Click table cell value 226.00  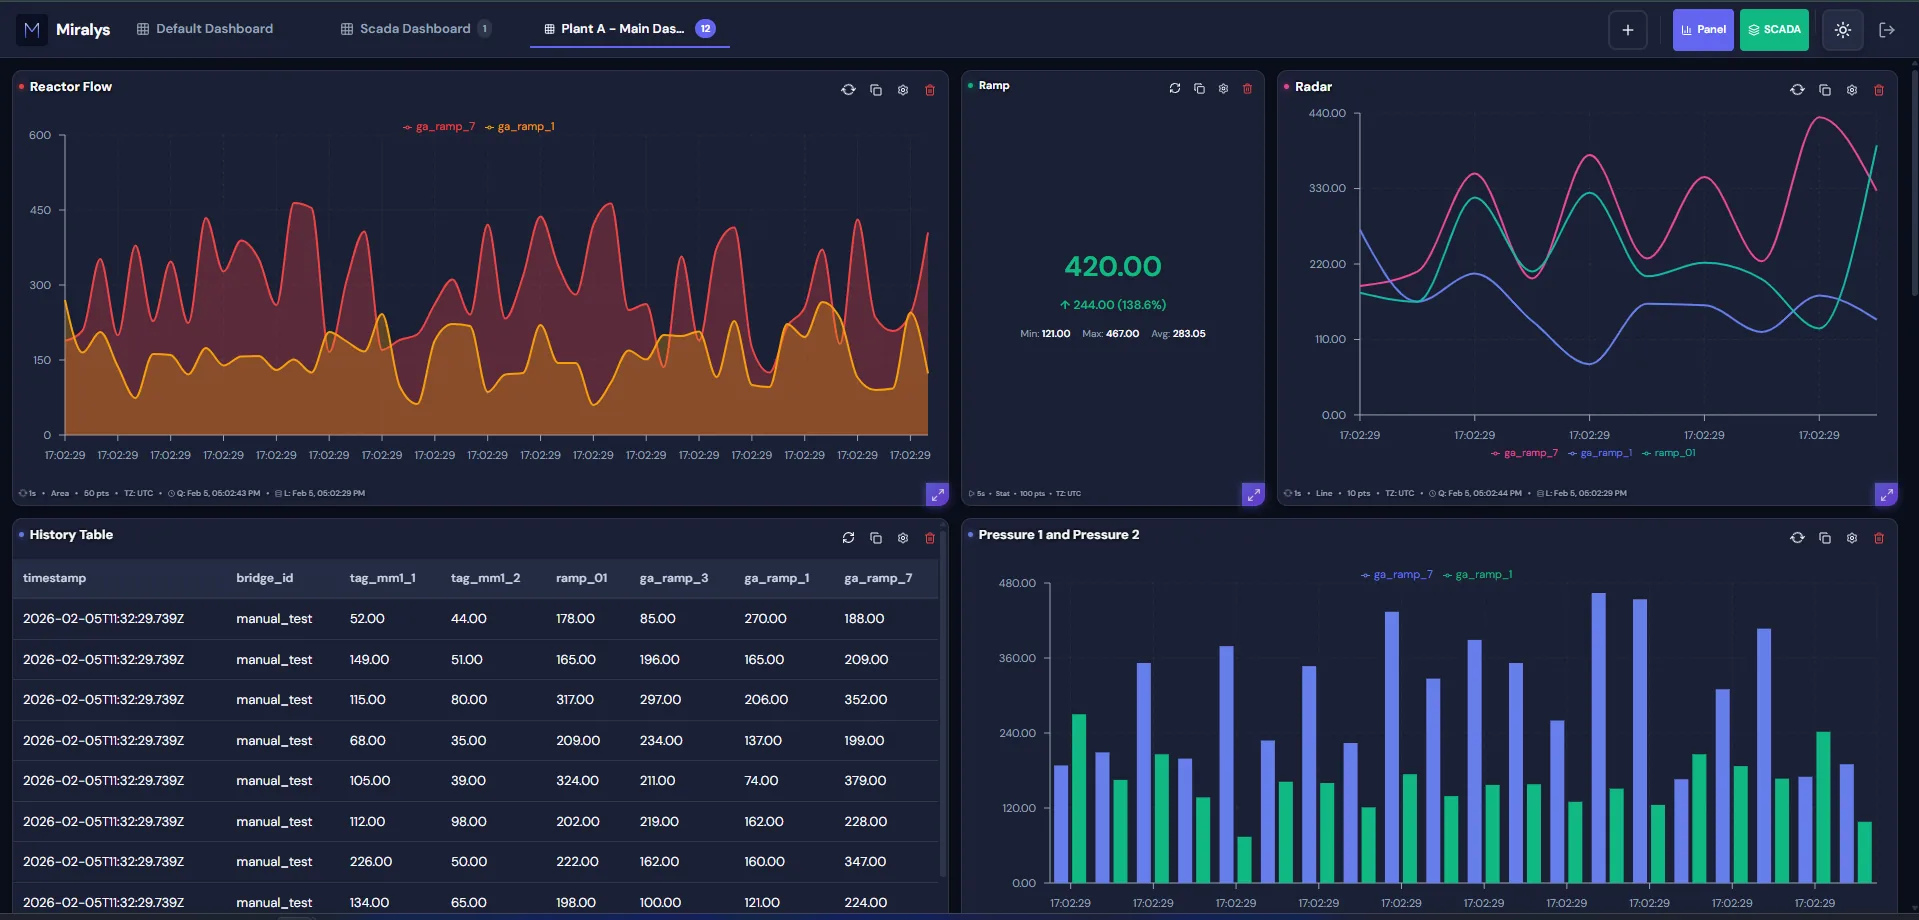(371, 862)
